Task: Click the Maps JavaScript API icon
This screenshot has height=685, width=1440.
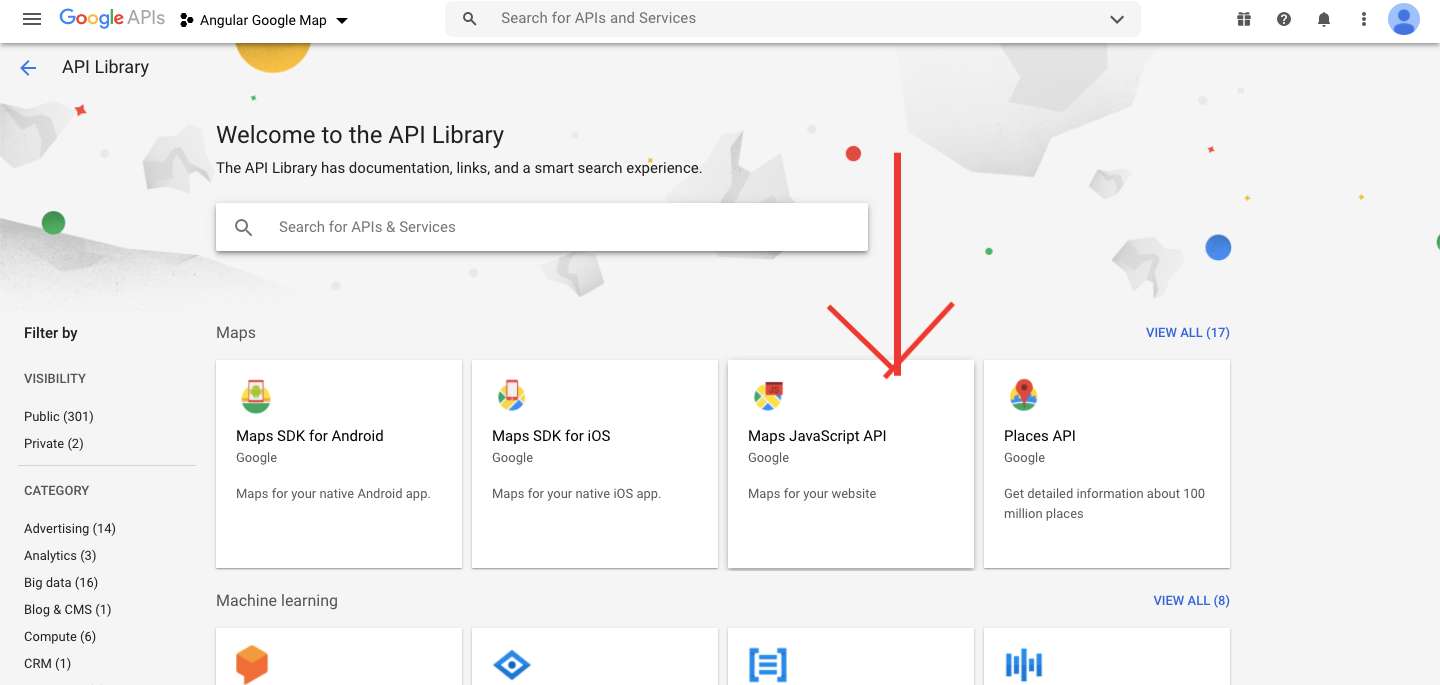Action: pyautogui.click(x=768, y=396)
